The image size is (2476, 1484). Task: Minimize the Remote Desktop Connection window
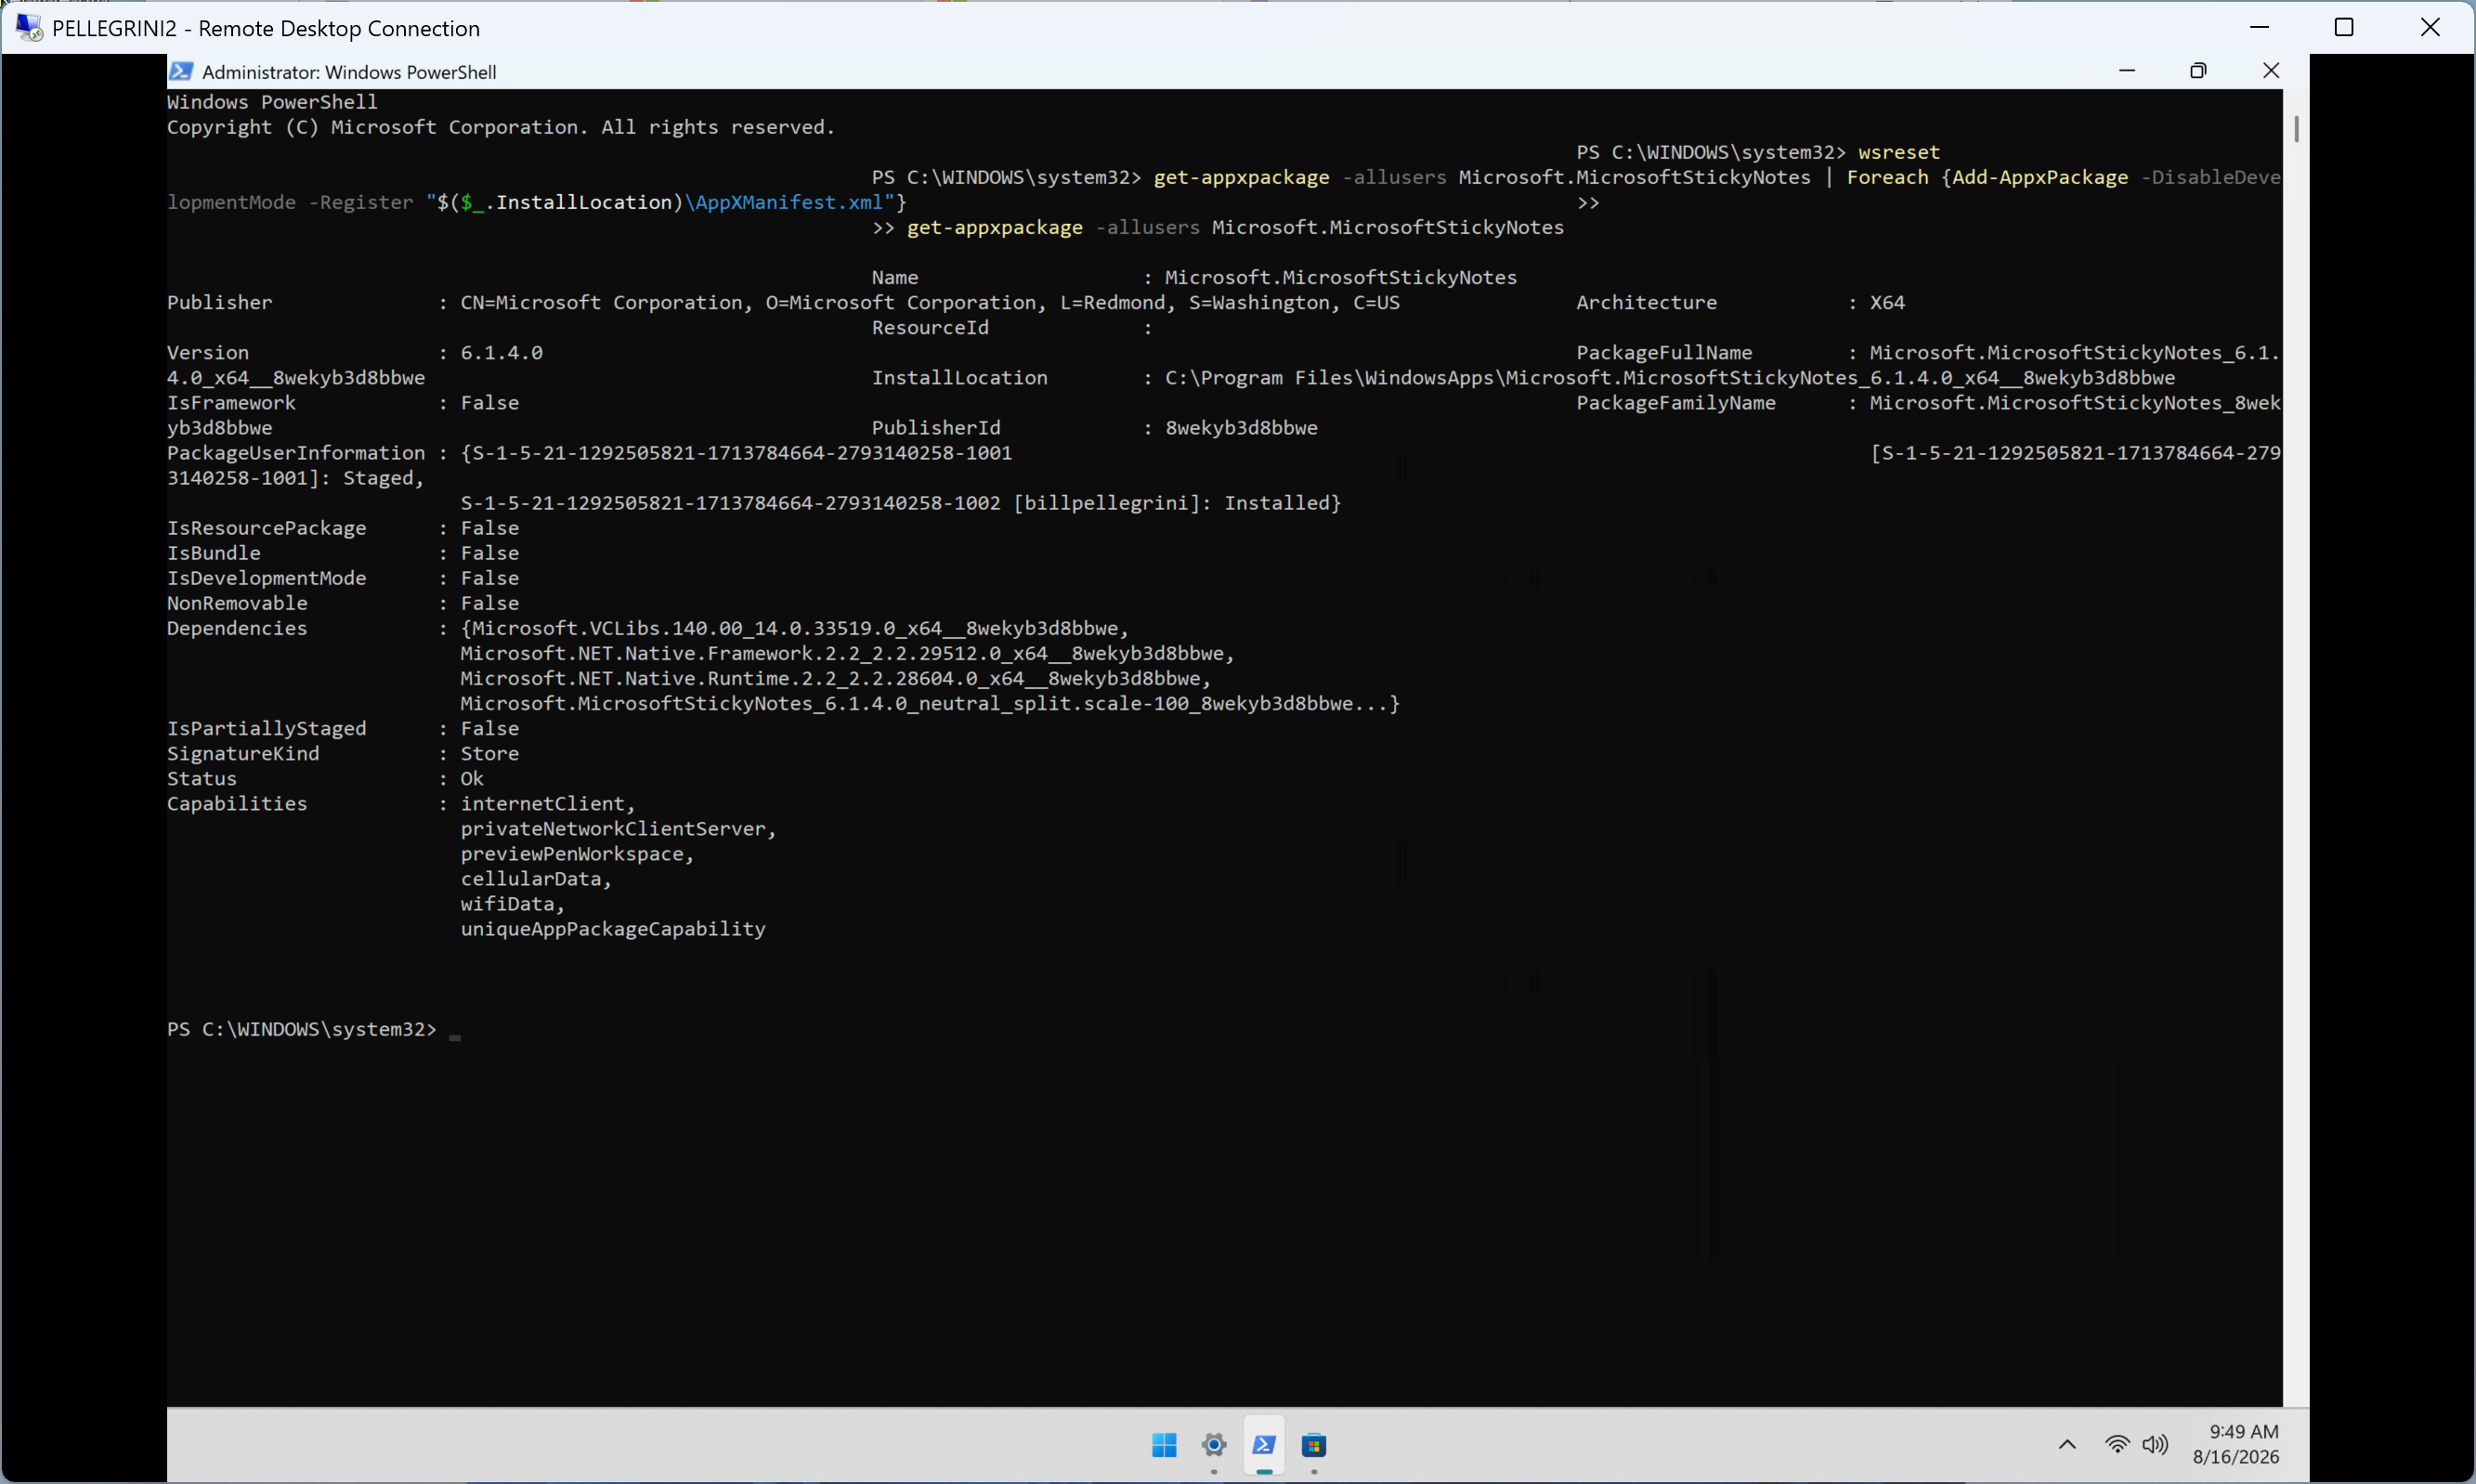[x=2259, y=27]
